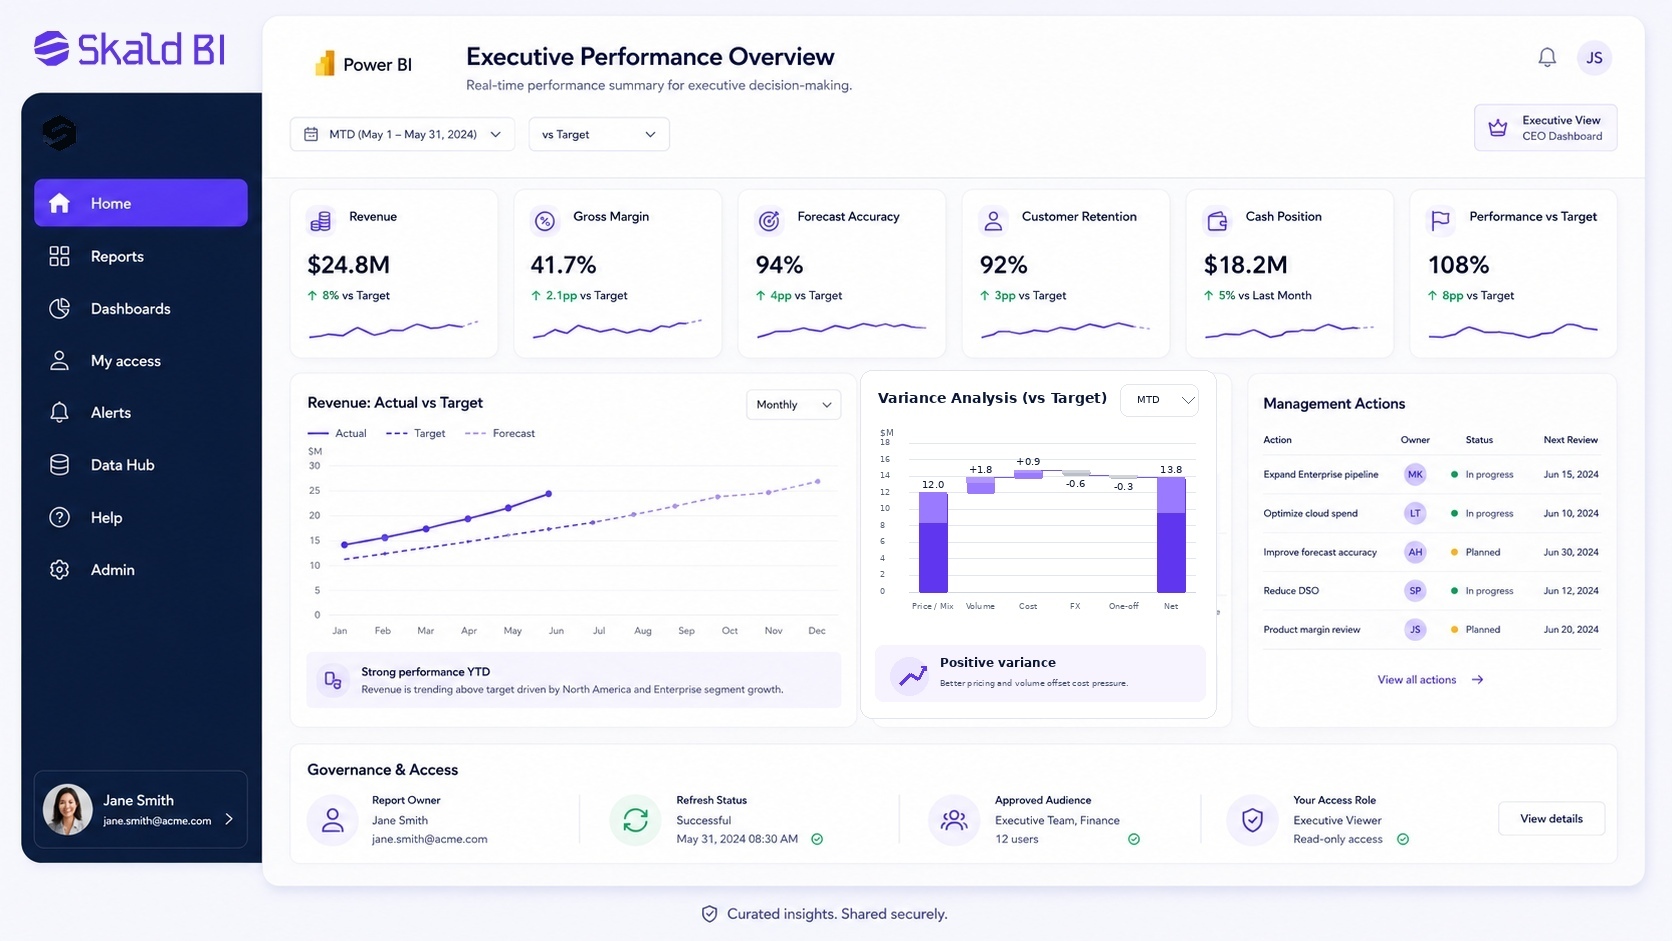Viewport: 1672px width, 941px height.
Task: Click the Report Owner person icon
Action: [x=333, y=820]
